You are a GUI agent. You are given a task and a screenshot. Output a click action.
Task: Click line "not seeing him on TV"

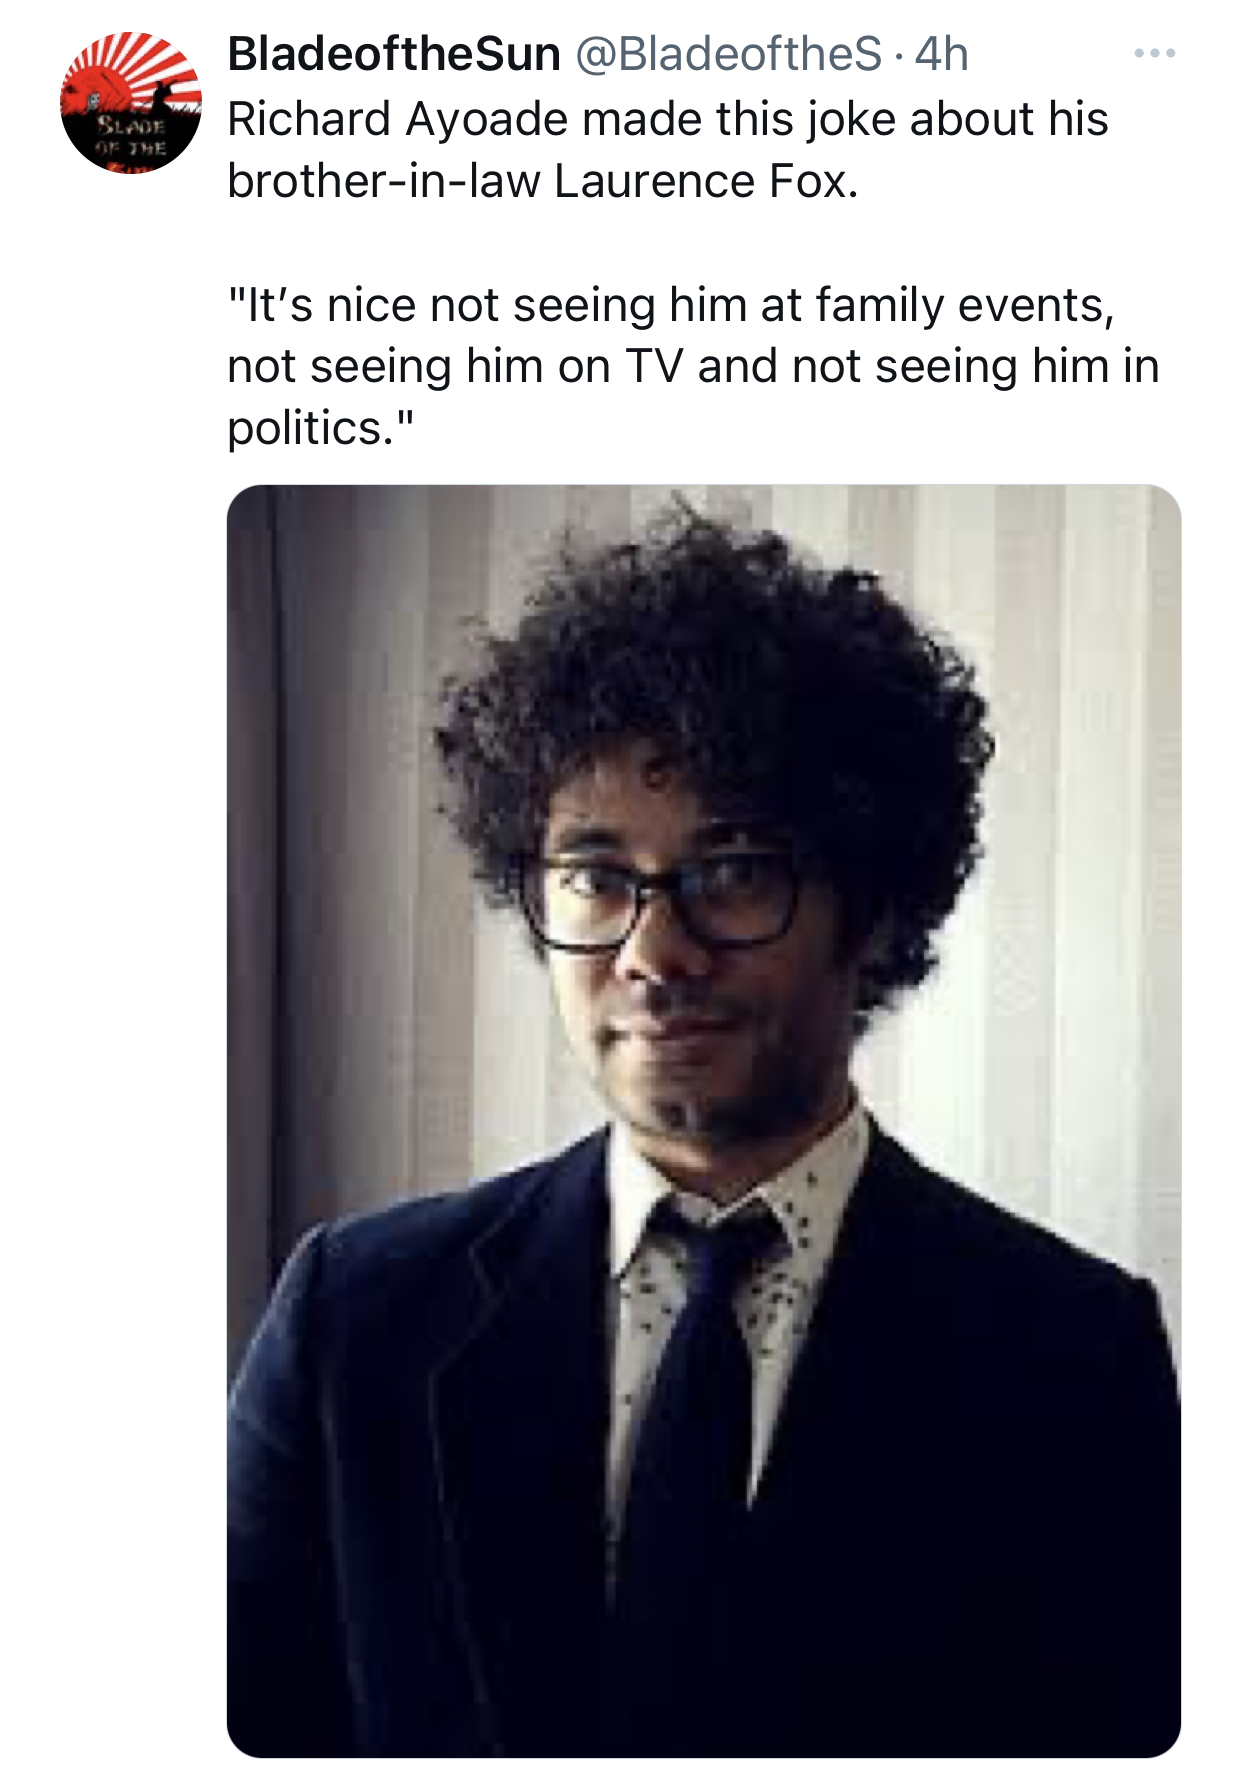click(x=693, y=366)
